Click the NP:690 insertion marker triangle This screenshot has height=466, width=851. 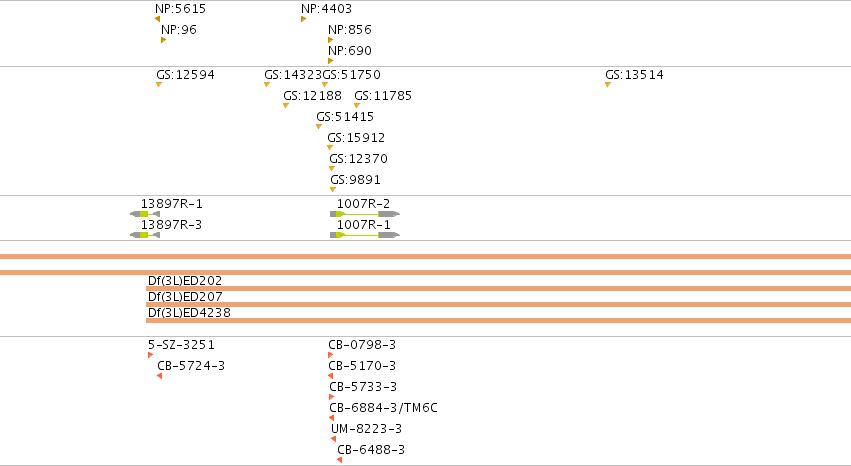331,61
